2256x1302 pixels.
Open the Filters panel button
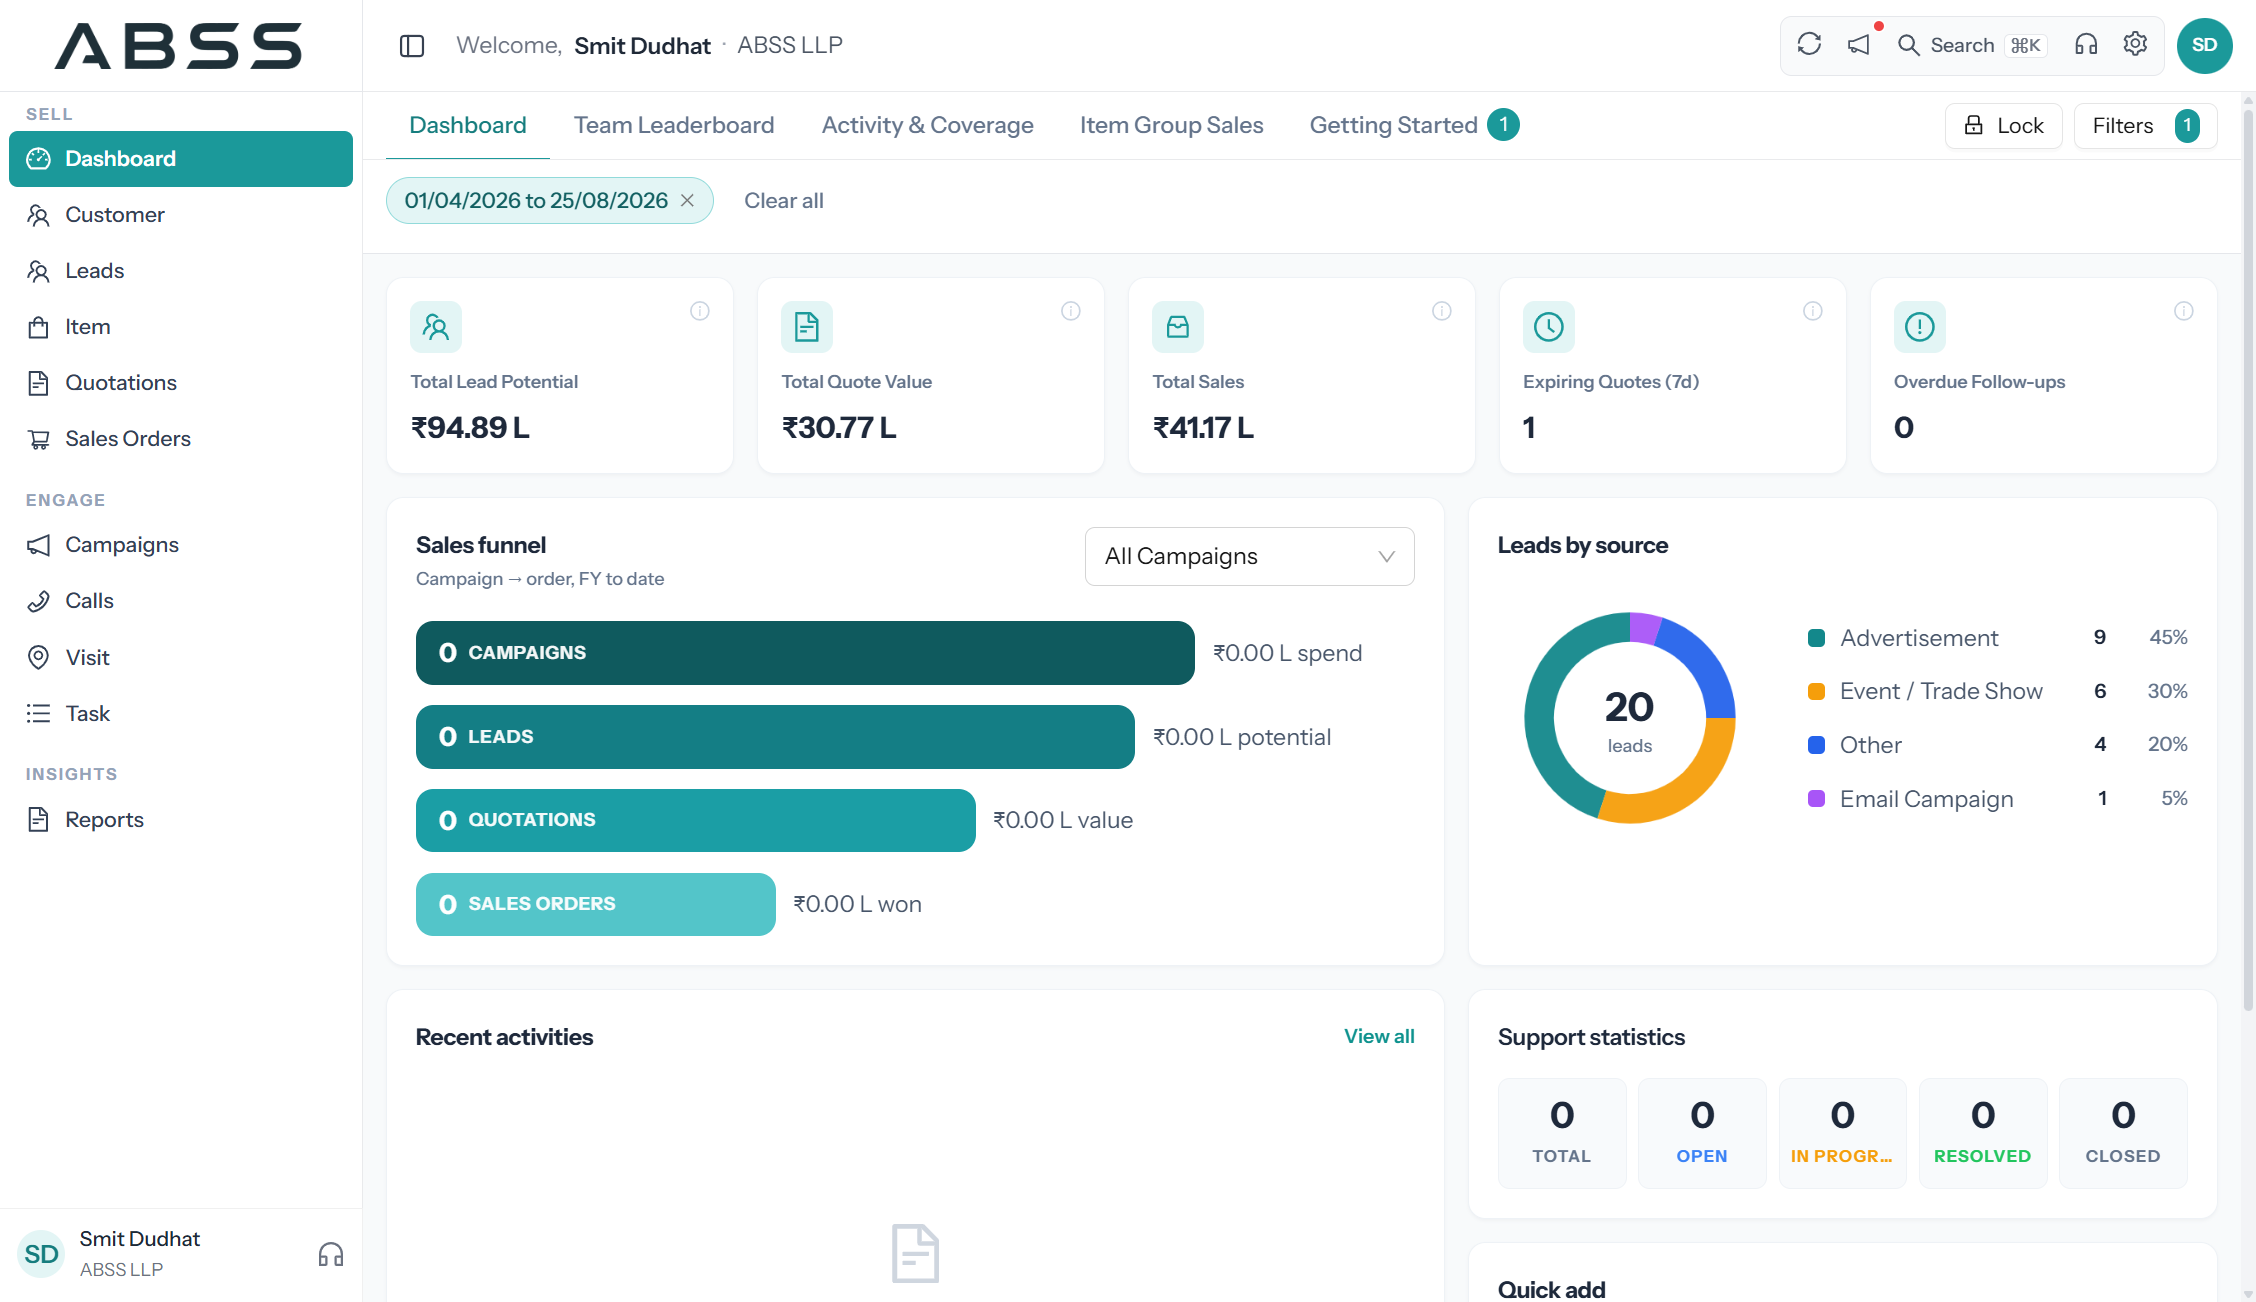[x=2145, y=126]
